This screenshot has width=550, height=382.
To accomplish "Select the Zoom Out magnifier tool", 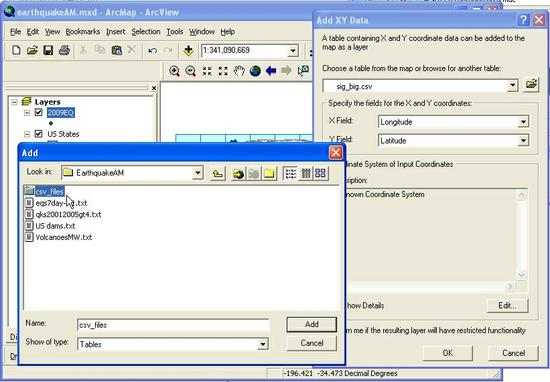I will (190, 71).
